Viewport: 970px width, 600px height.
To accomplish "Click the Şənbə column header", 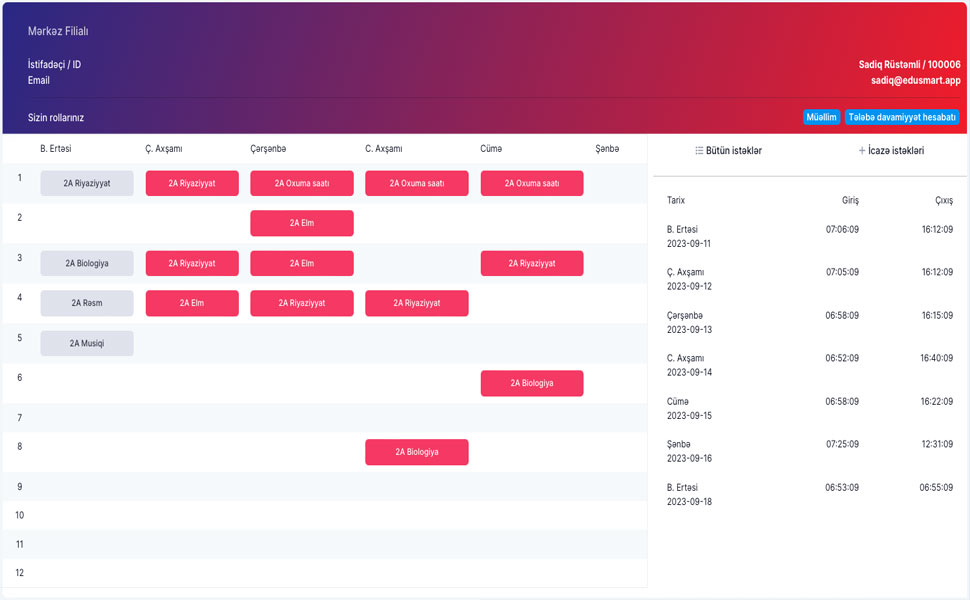I will click(x=607, y=149).
